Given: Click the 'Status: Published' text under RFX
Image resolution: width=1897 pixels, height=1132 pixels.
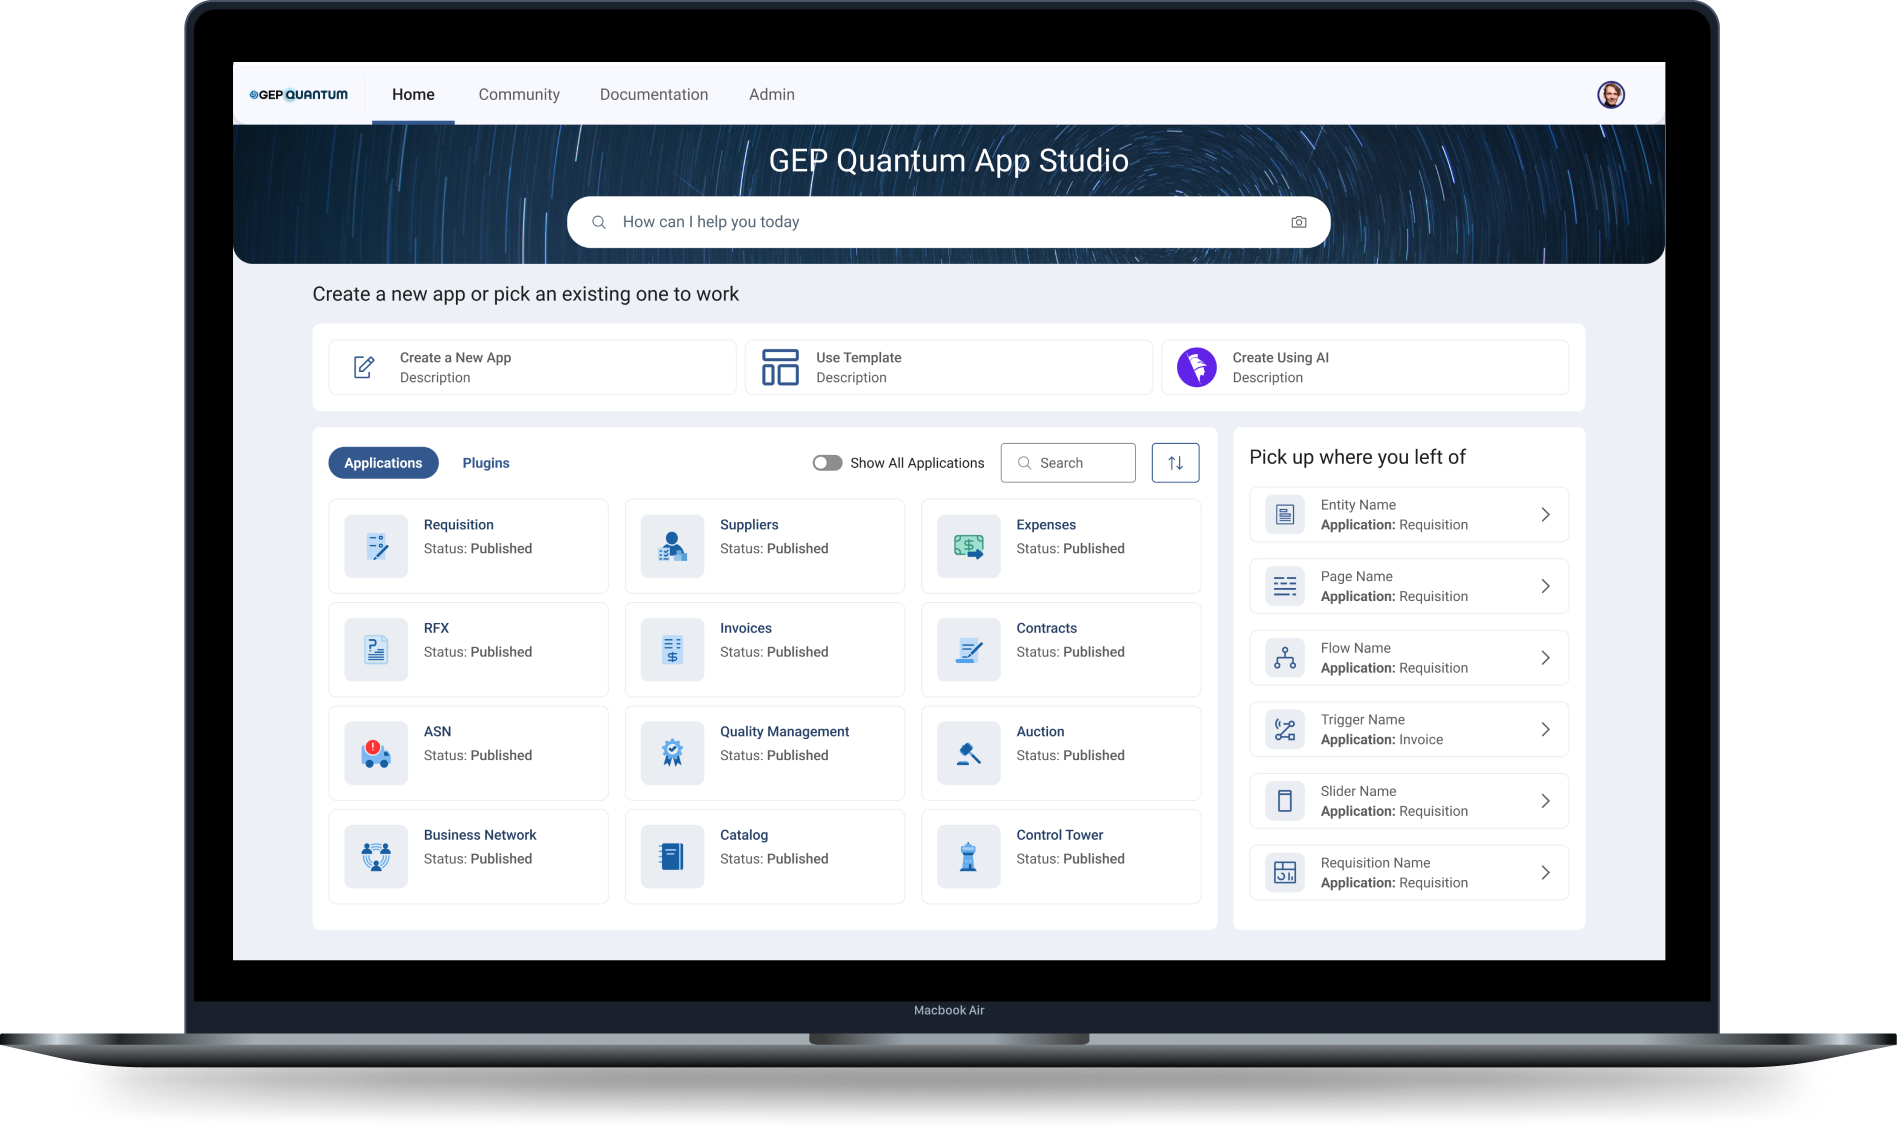Looking at the screenshot, I should 477,652.
